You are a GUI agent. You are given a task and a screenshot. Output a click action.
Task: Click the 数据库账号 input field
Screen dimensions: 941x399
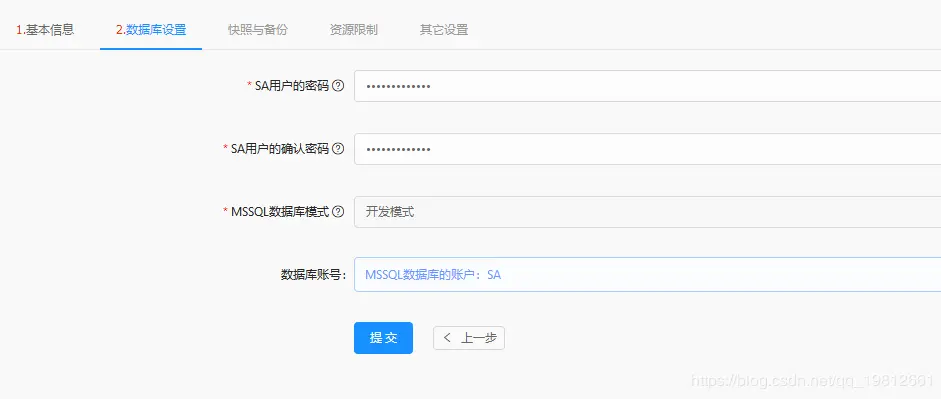point(648,275)
